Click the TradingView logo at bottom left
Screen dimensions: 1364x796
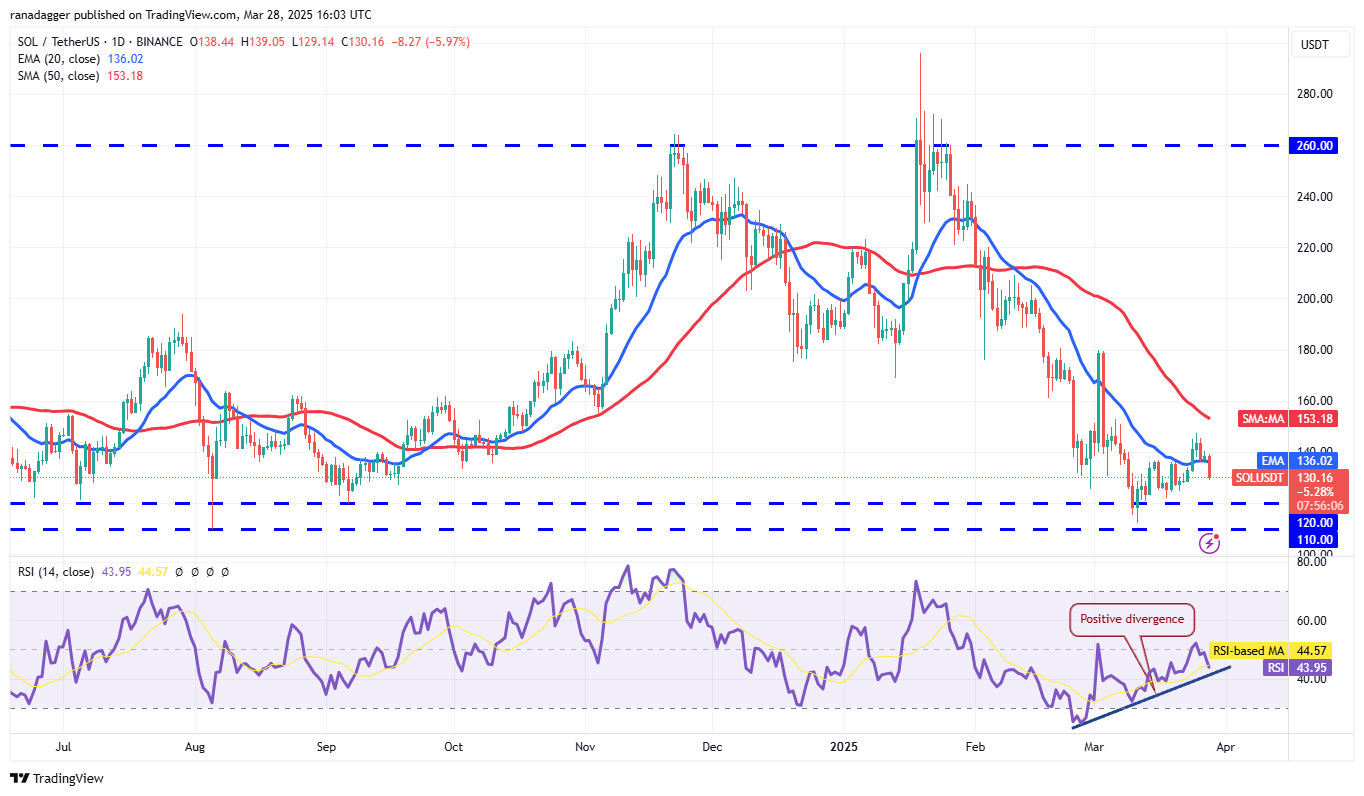[57, 778]
